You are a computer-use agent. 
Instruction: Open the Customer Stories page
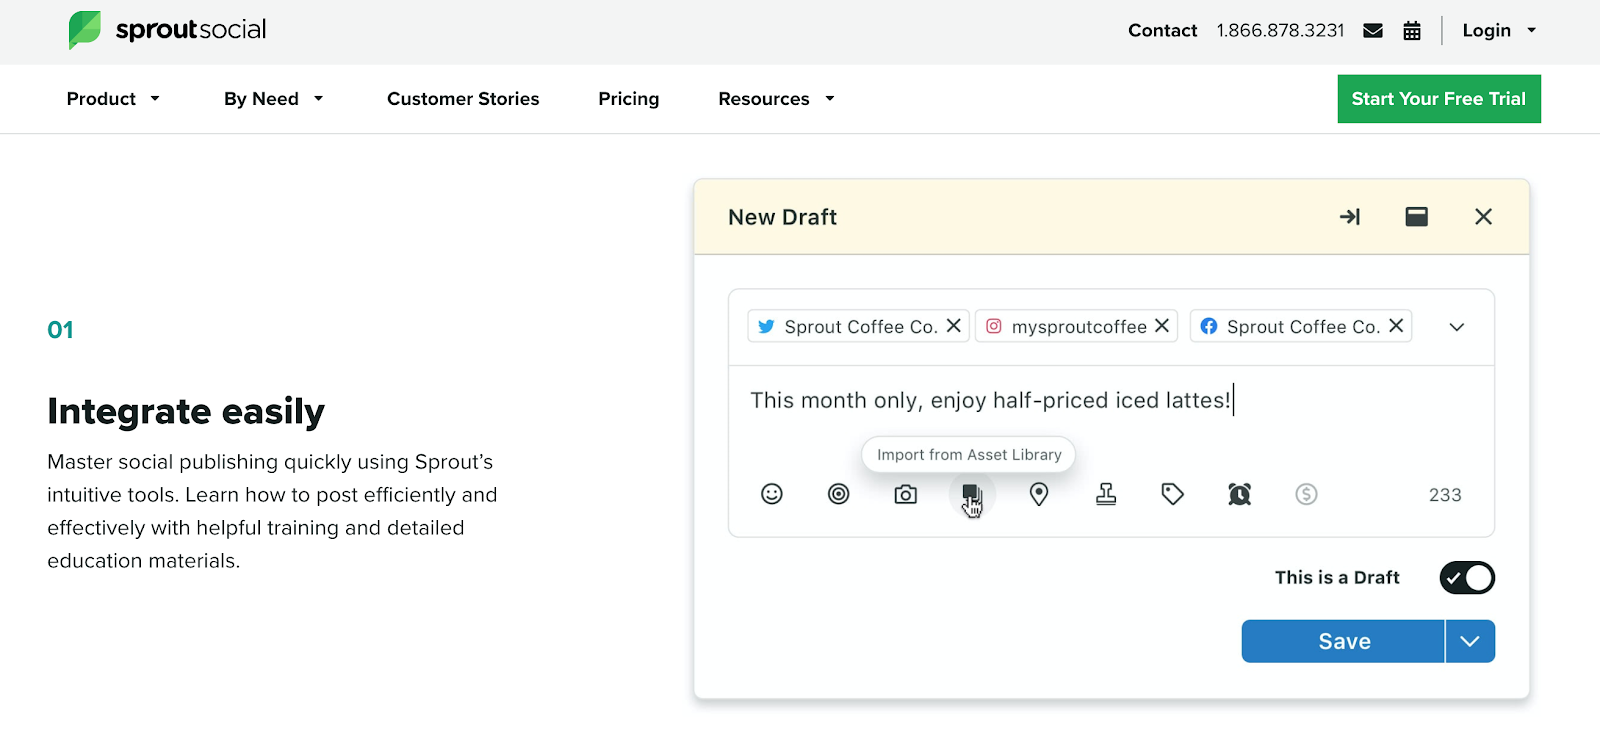point(463,99)
